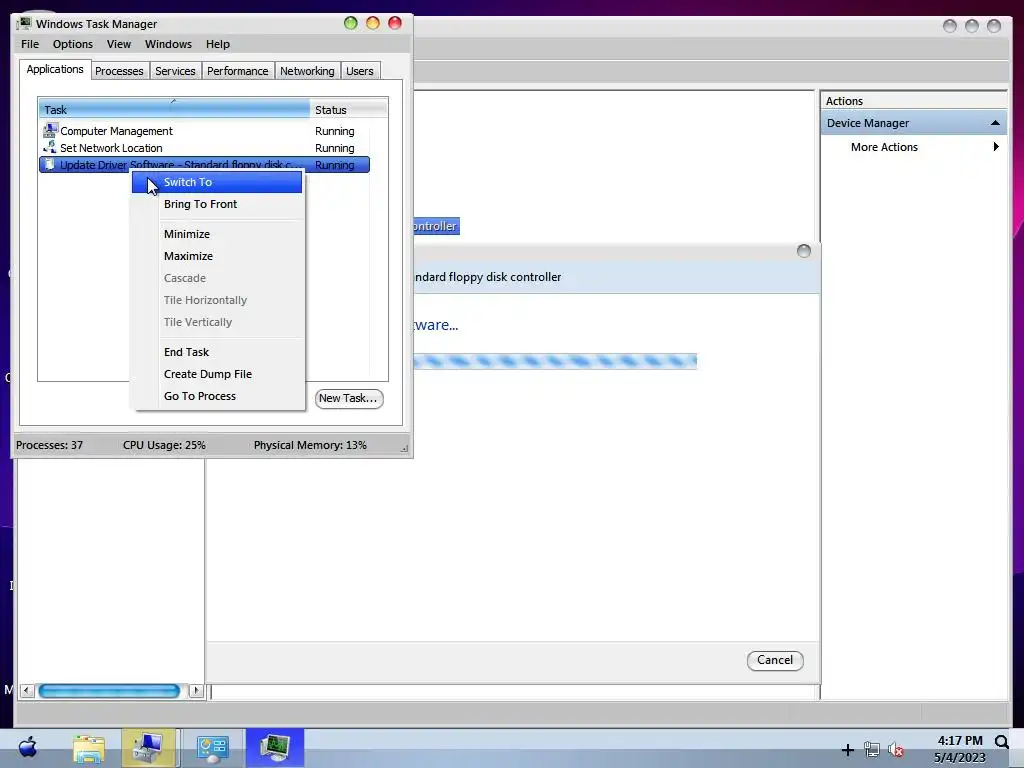This screenshot has width=1024, height=768.
Task: Expand More Actions submenu arrow
Action: point(996,147)
